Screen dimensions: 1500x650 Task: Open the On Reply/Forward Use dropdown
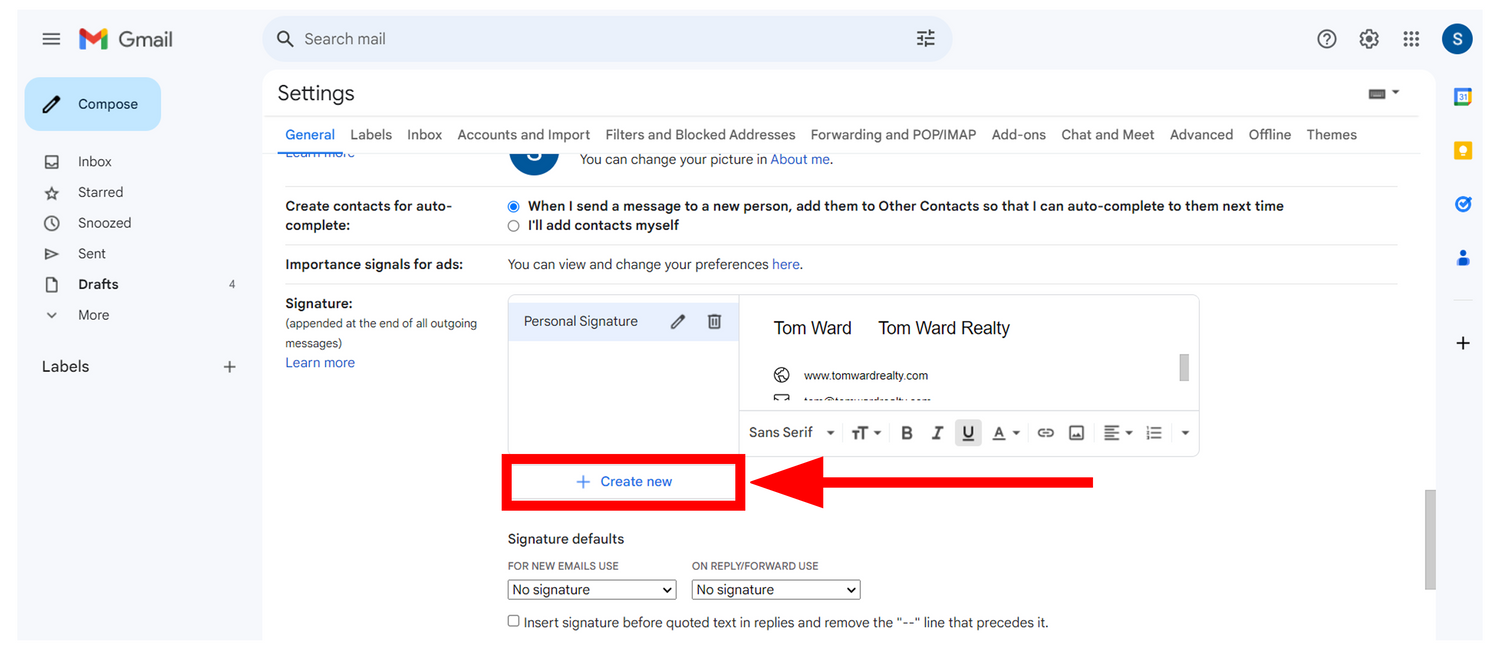coord(776,590)
